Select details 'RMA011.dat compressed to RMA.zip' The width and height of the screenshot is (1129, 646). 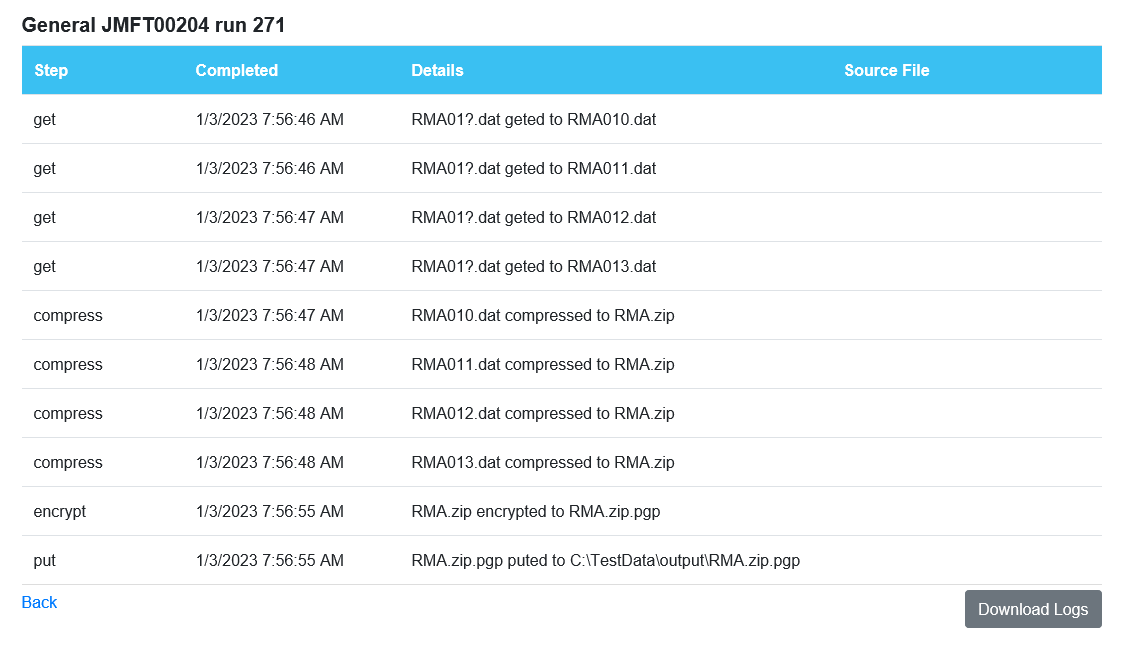point(543,364)
